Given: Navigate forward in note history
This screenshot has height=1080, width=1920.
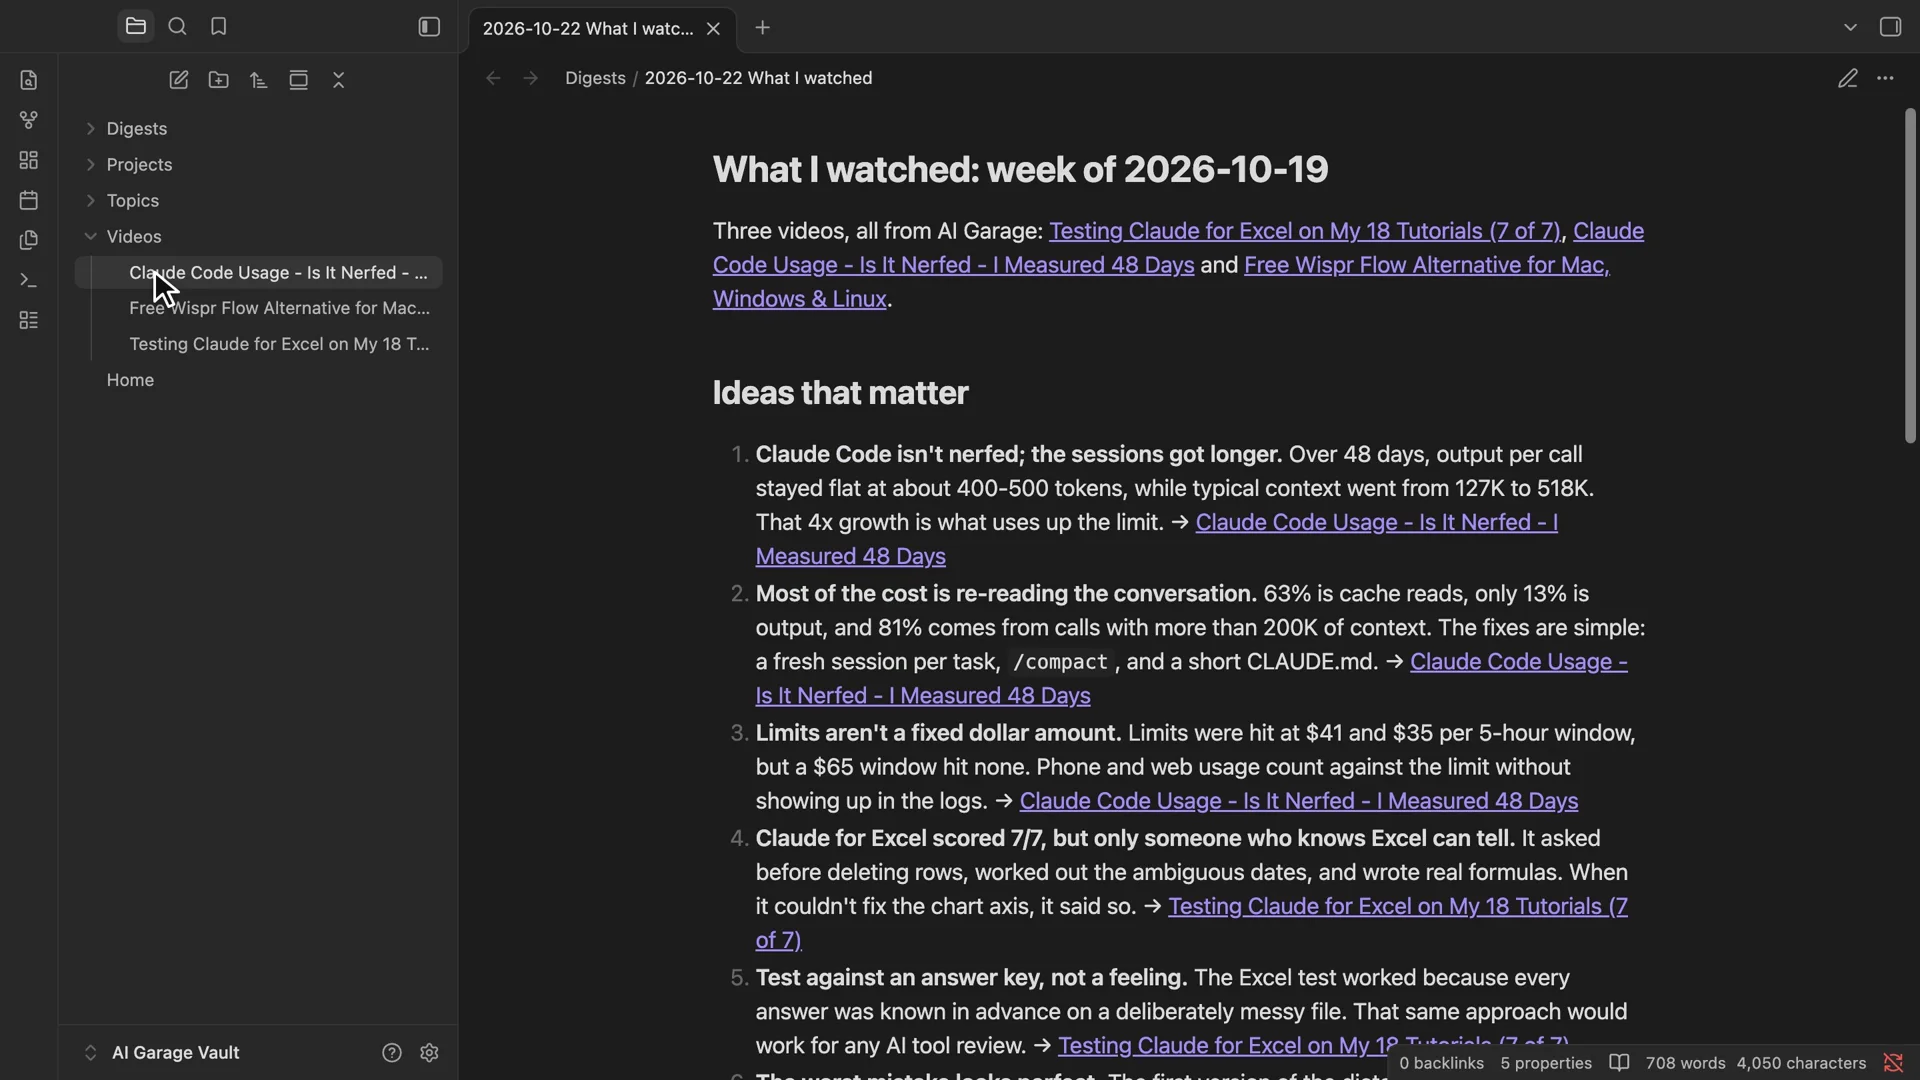Looking at the screenshot, I should (x=531, y=78).
